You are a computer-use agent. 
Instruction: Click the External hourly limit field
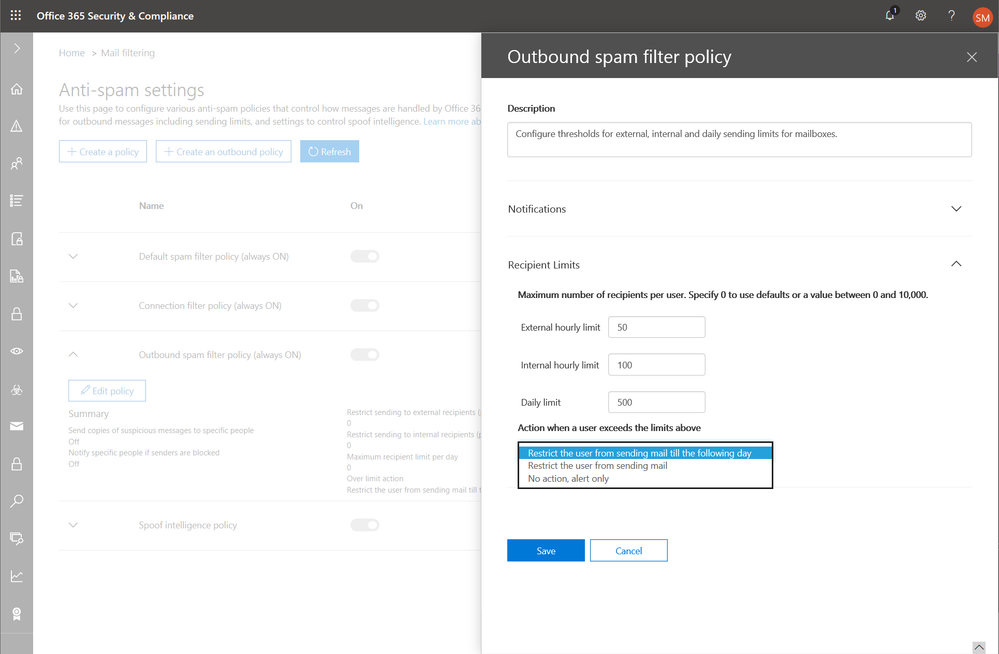coord(656,327)
